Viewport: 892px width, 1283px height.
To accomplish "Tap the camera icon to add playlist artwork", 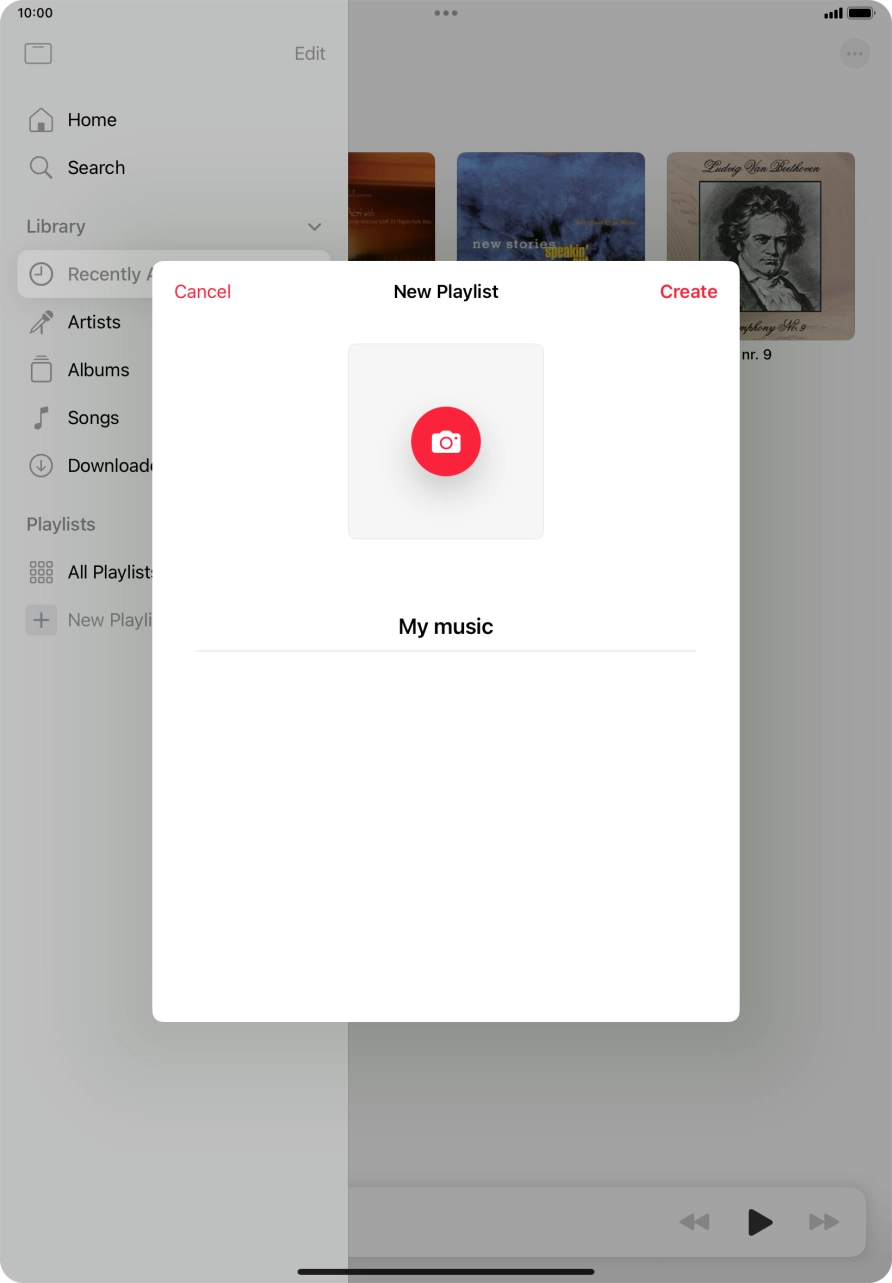I will tap(446, 441).
